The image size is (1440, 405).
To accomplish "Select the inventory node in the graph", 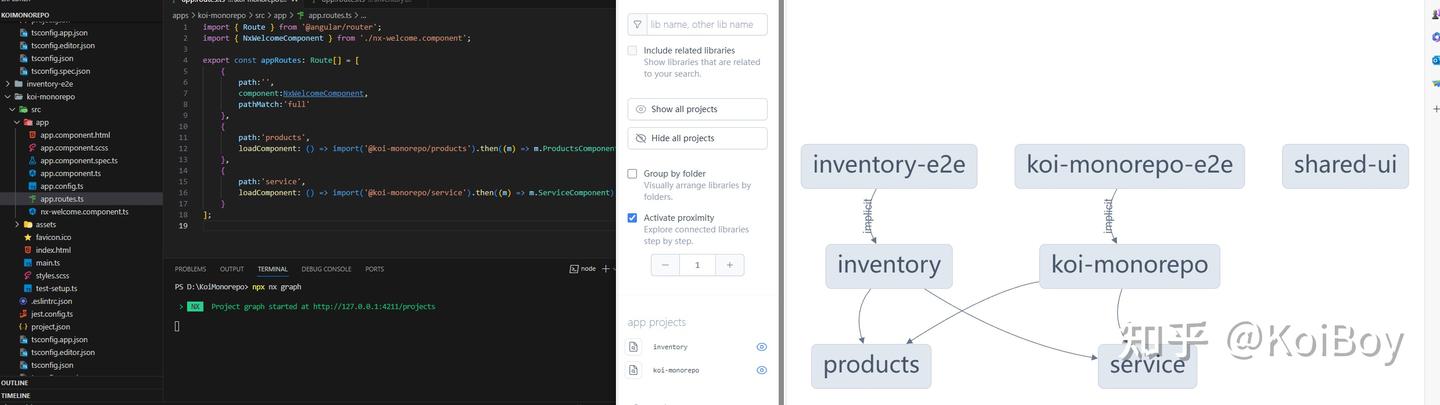I will pos(889,266).
